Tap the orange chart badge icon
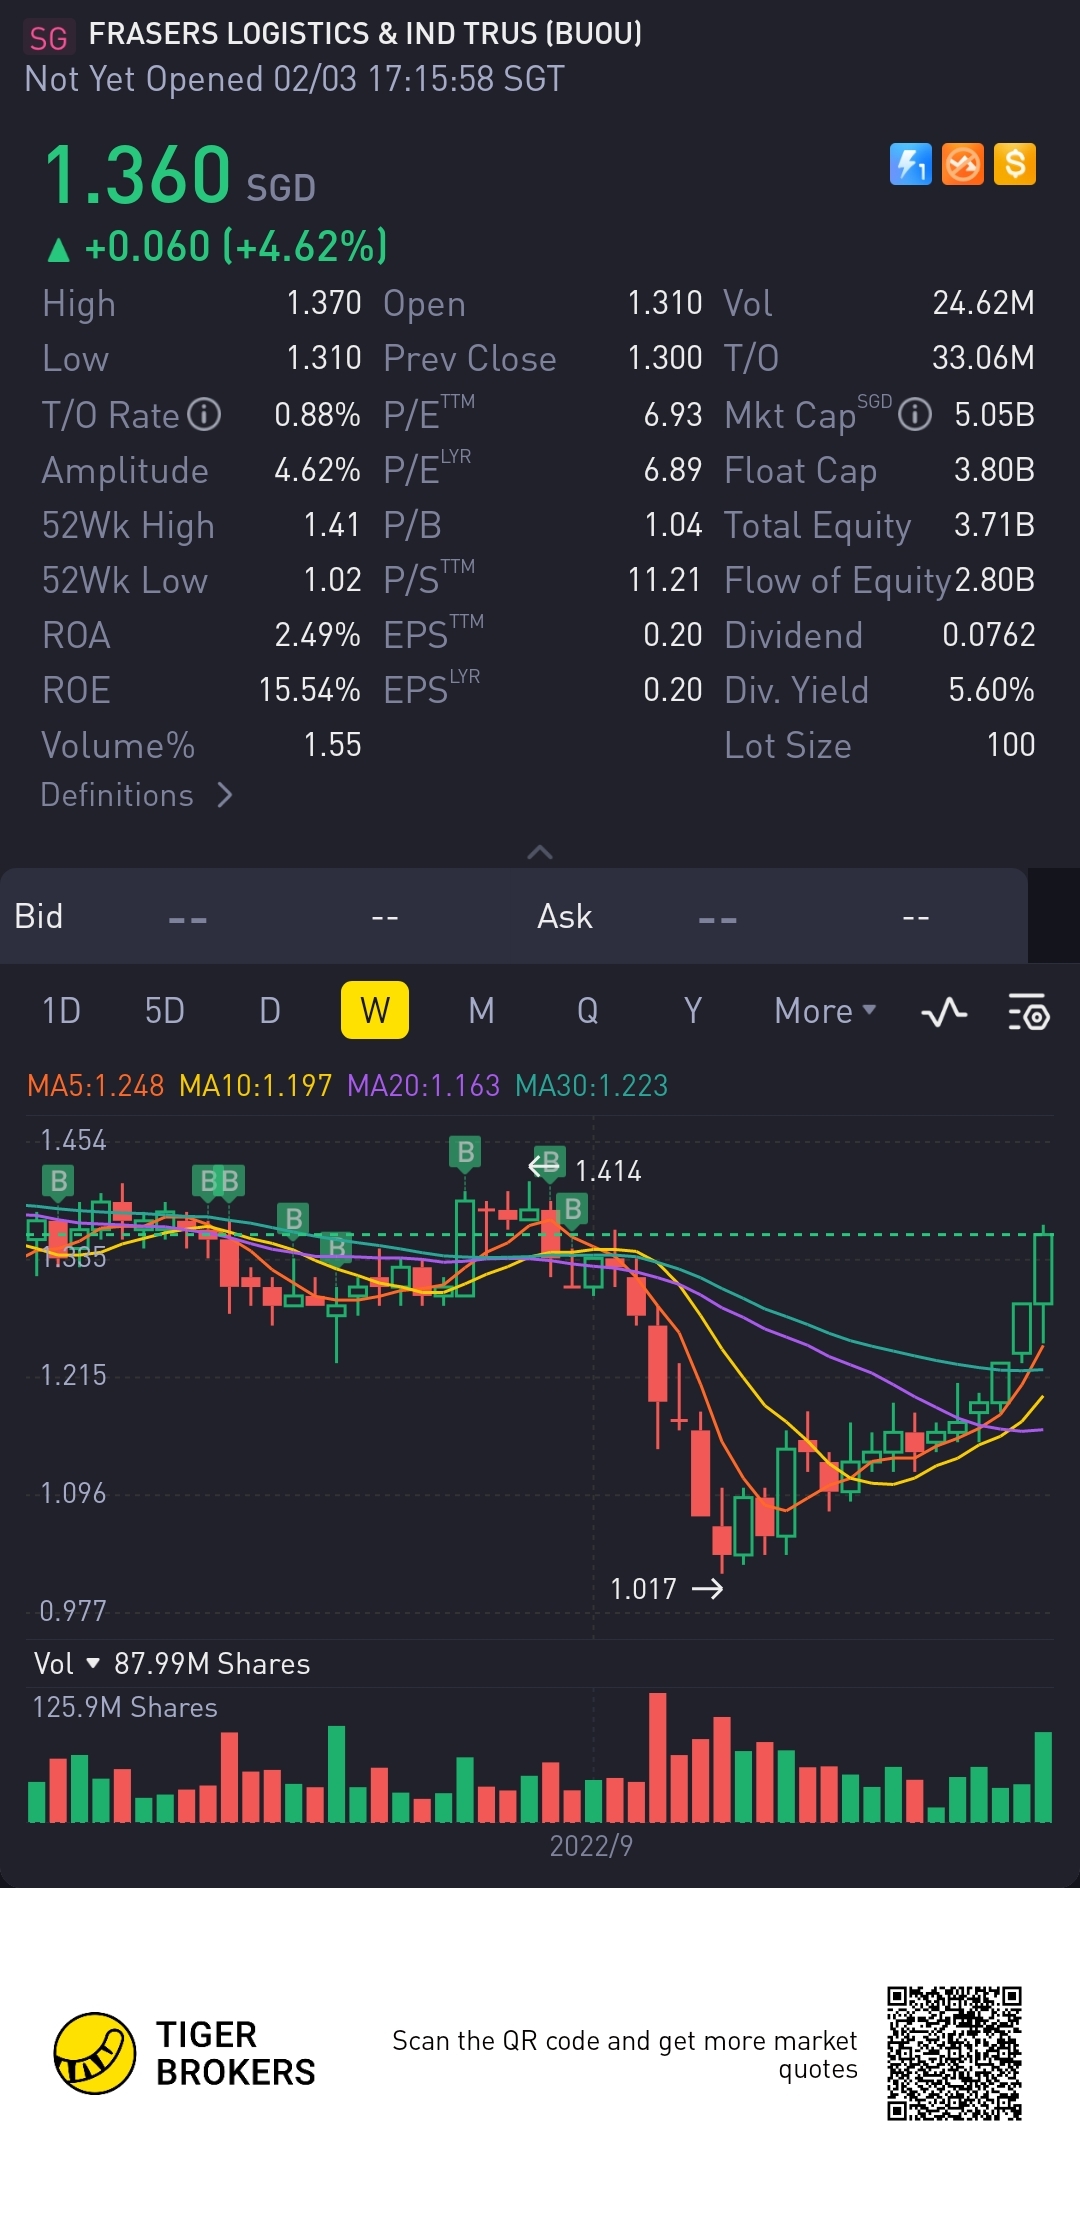This screenshot has height=2220, width=1080. click(x=963, y=164)
